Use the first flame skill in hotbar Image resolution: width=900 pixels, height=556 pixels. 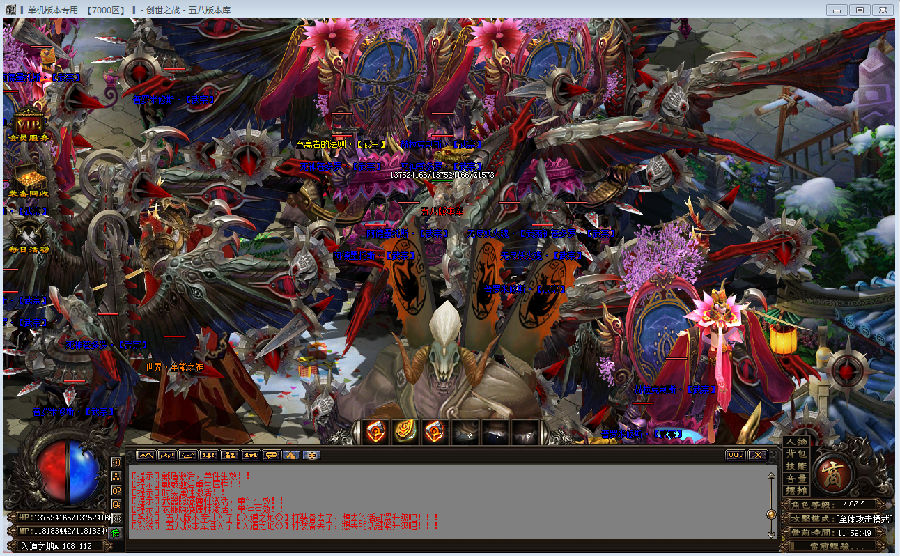(376, 431)
